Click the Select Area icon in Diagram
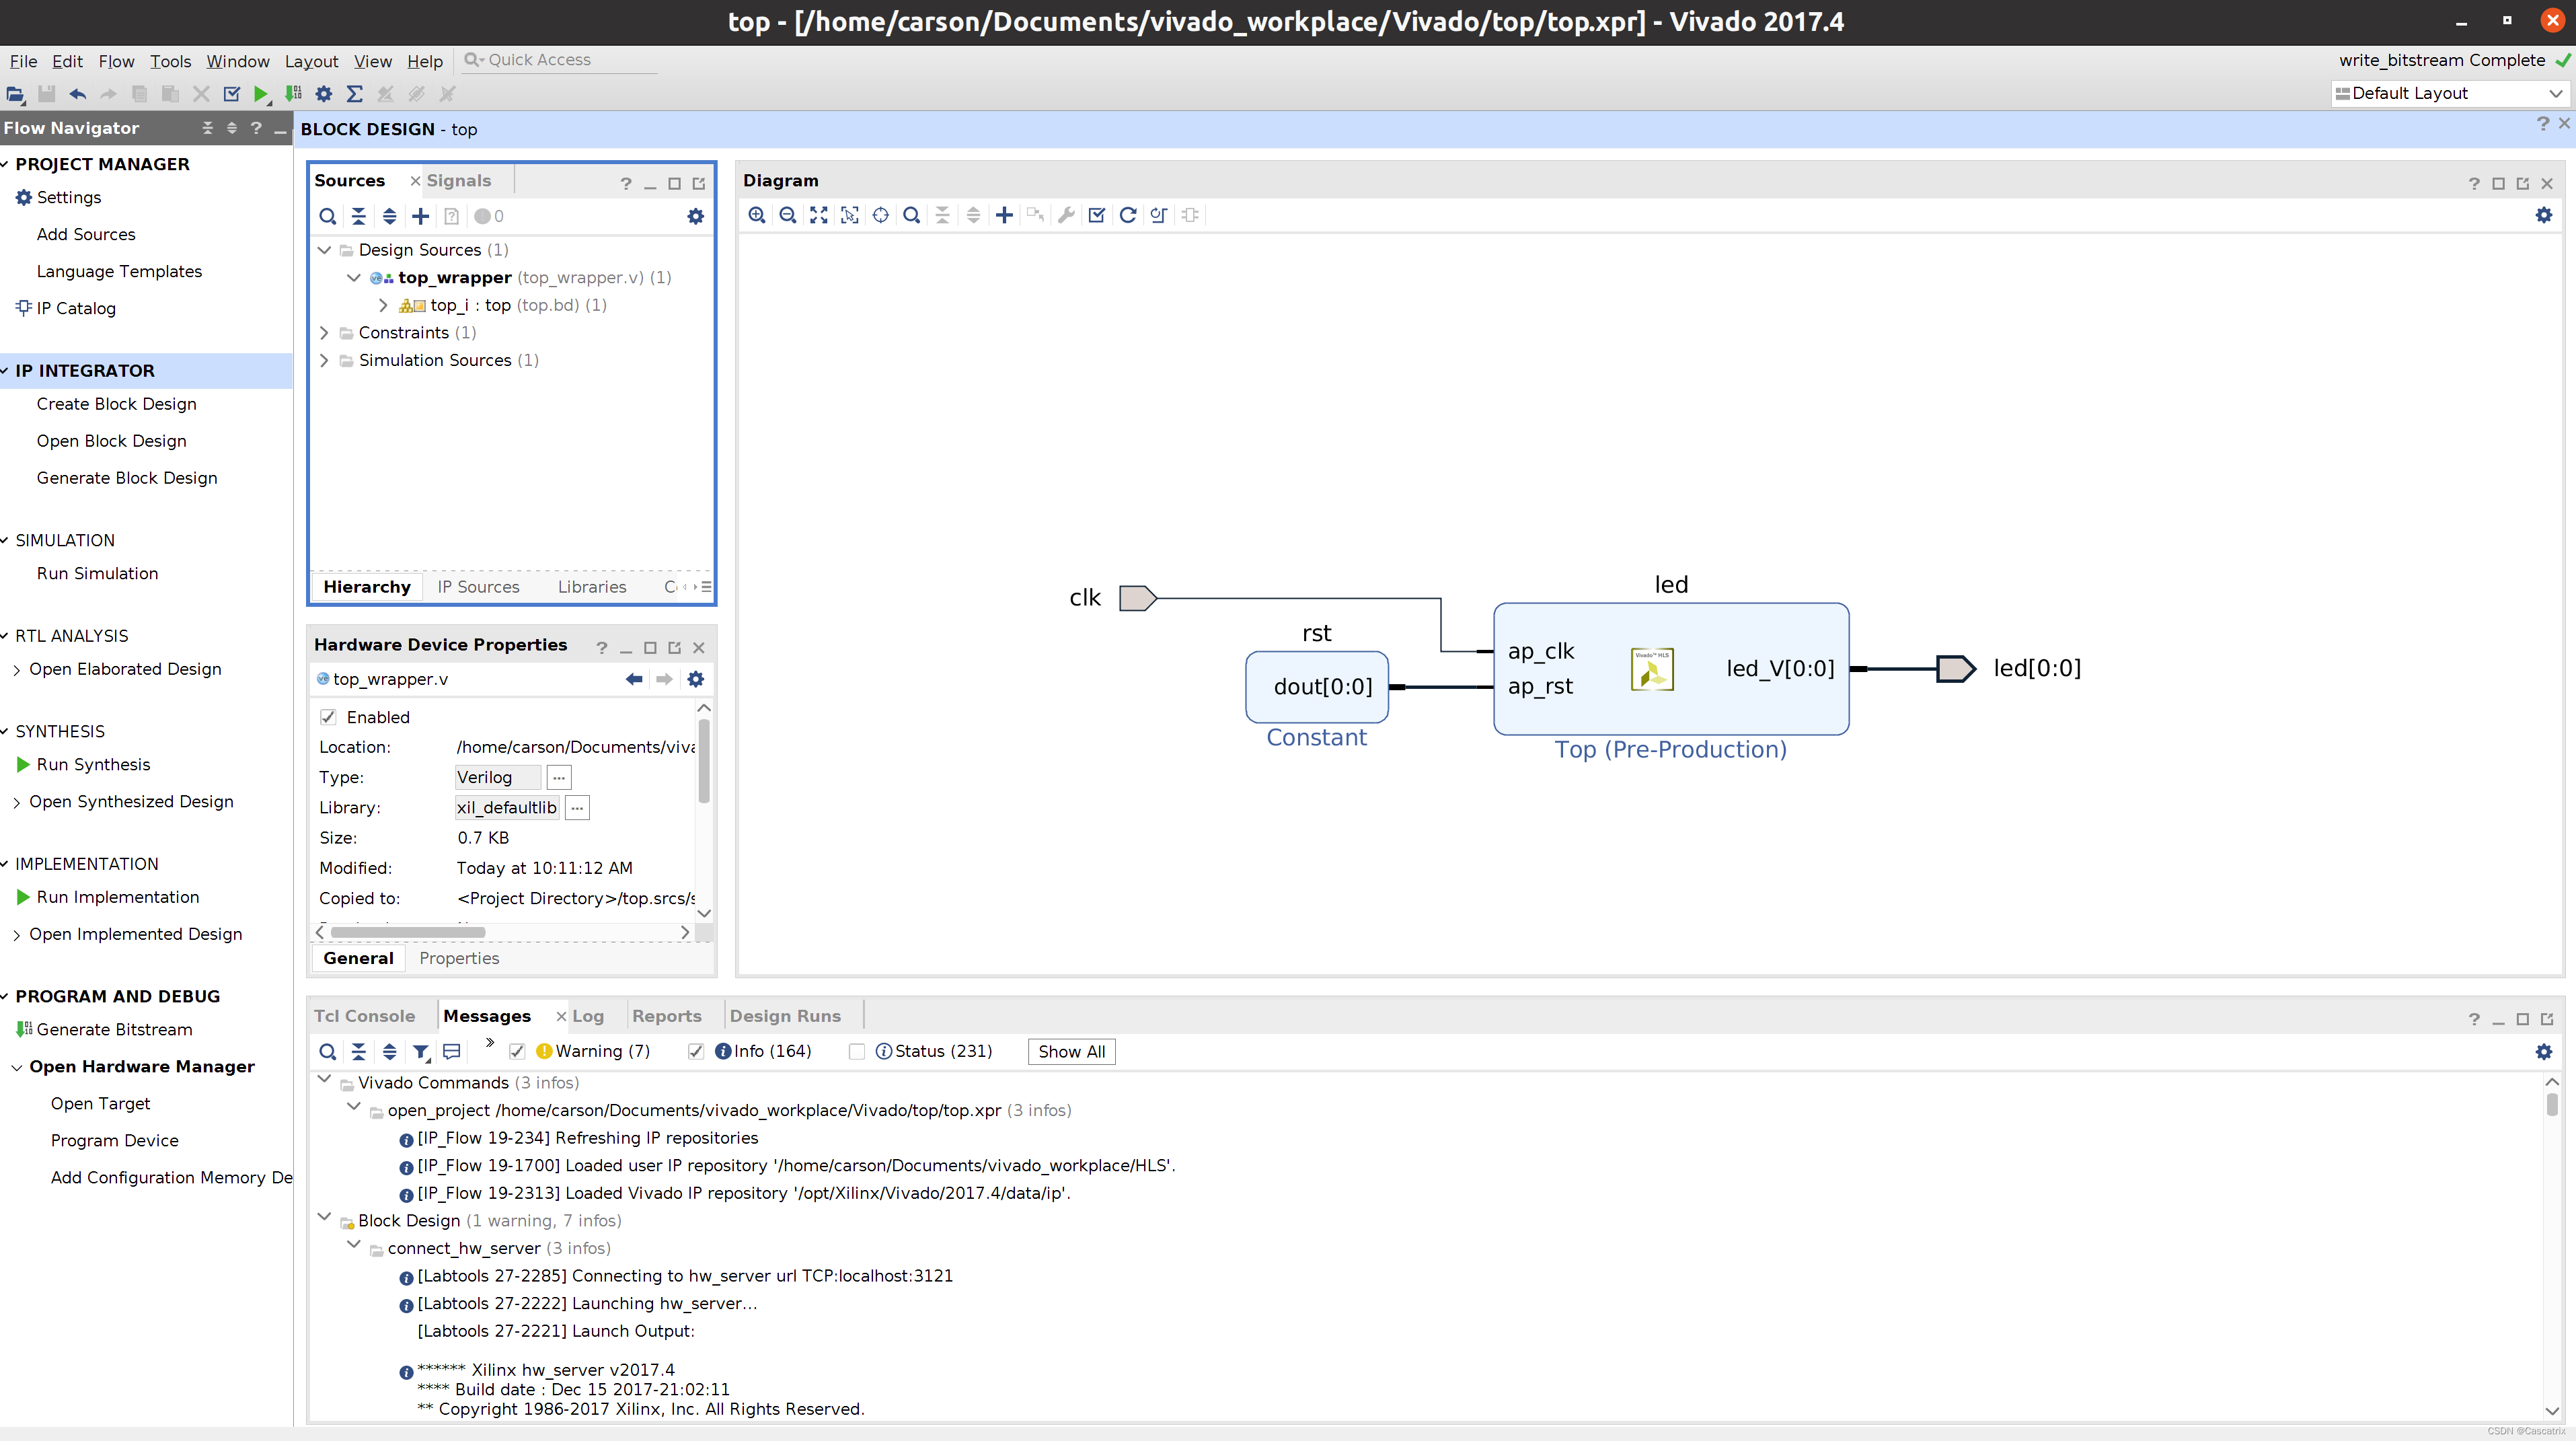Image resolution: width=2576 pixels, height=1441 pixels. point(850,215)
